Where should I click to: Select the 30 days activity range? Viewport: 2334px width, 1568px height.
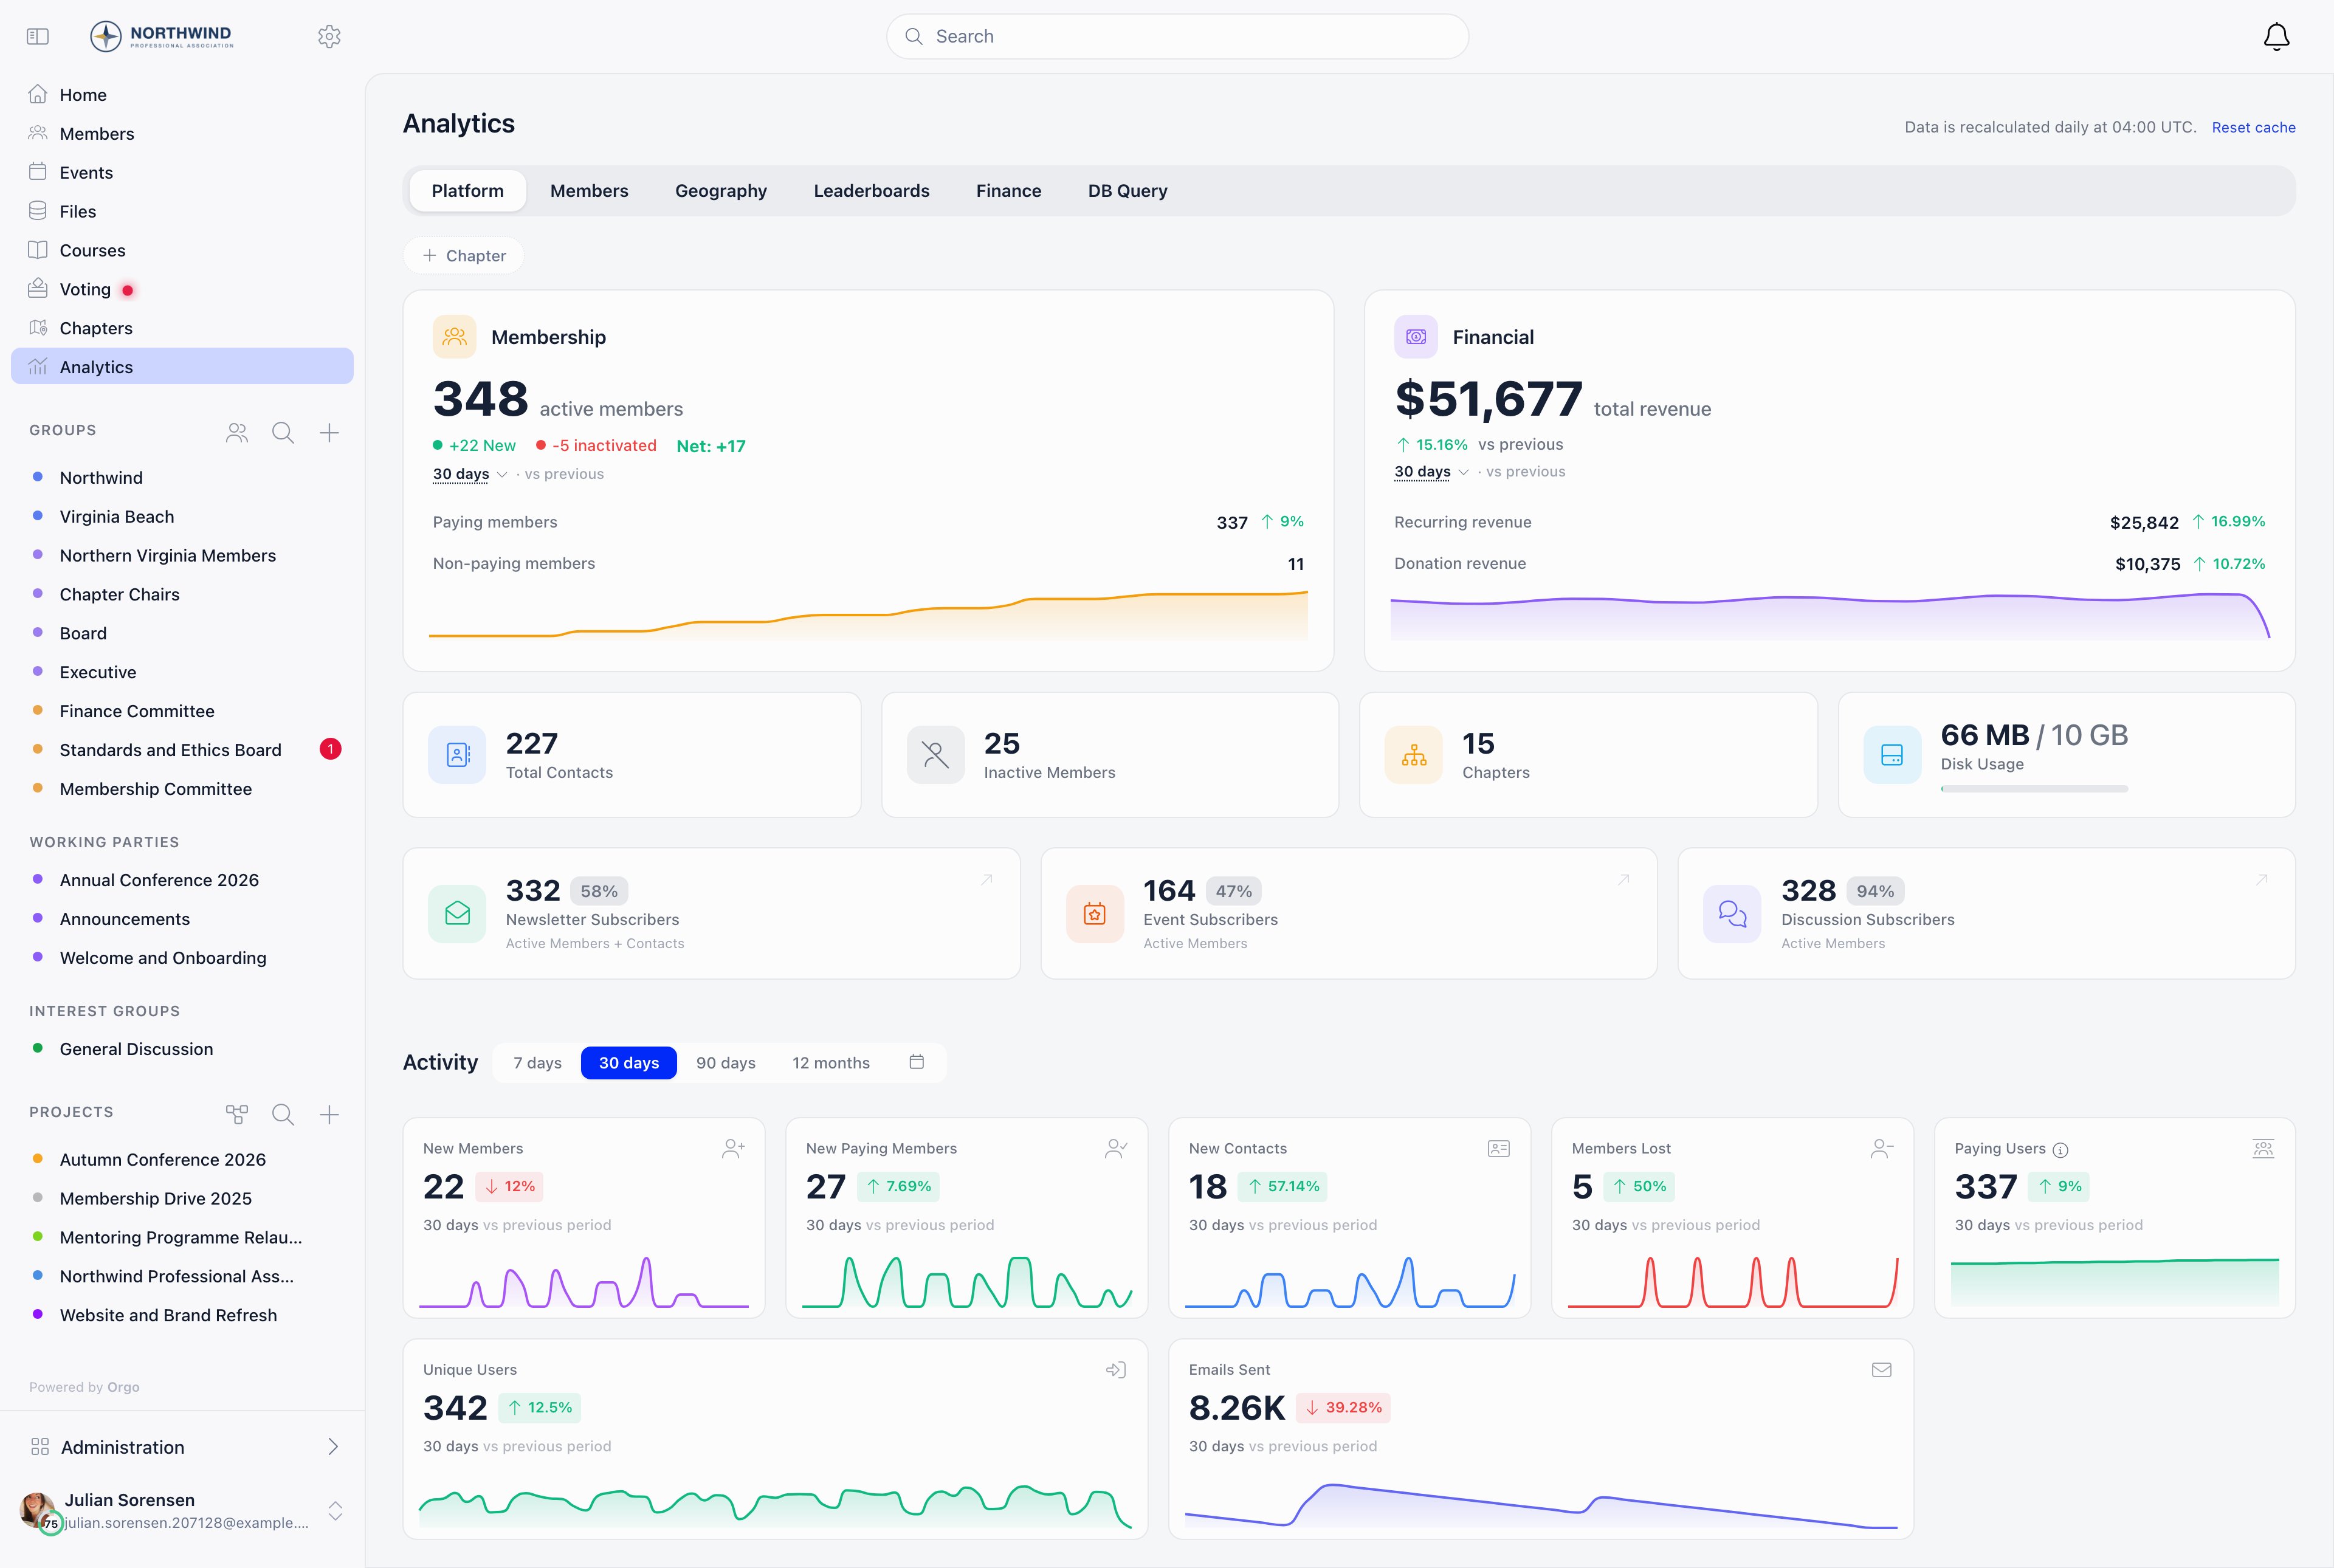[628, 1063]
